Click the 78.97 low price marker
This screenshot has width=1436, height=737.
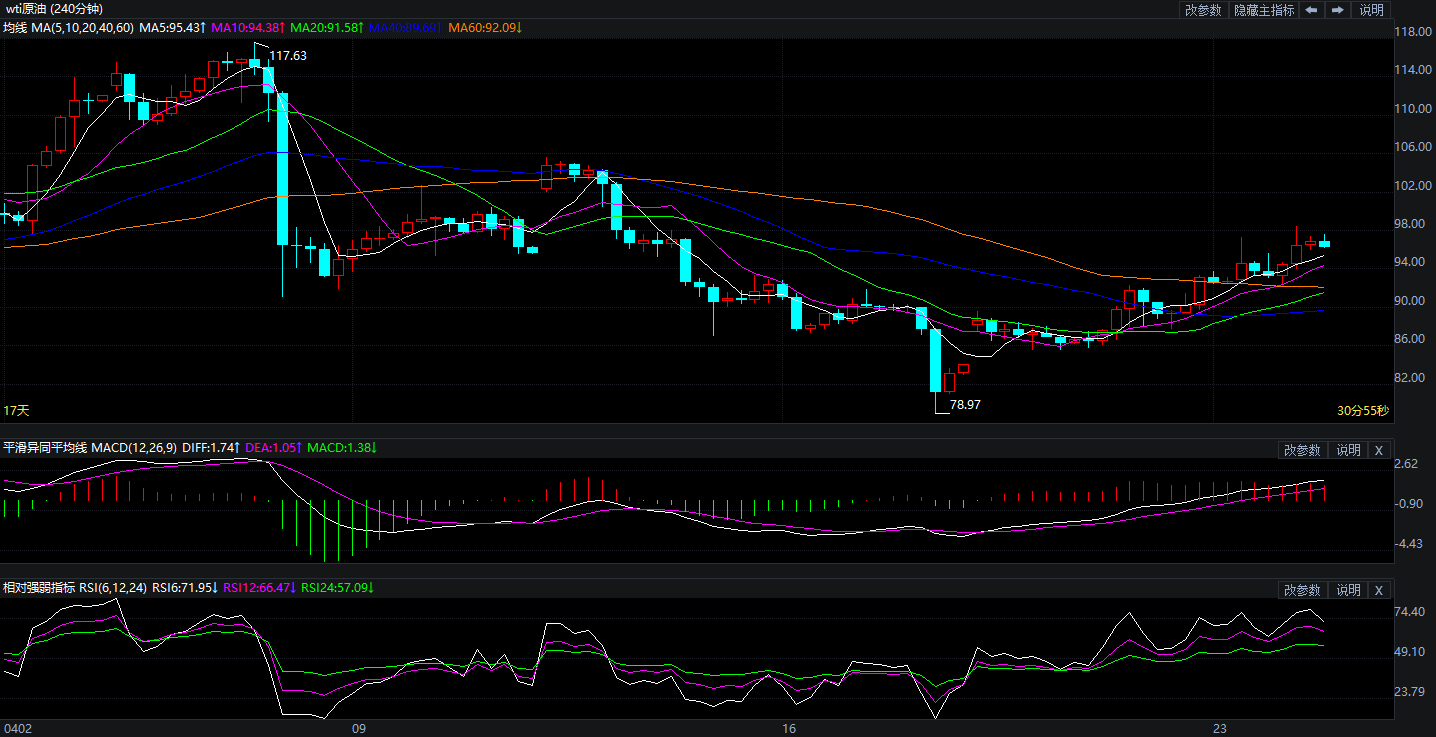pos(965,405)
